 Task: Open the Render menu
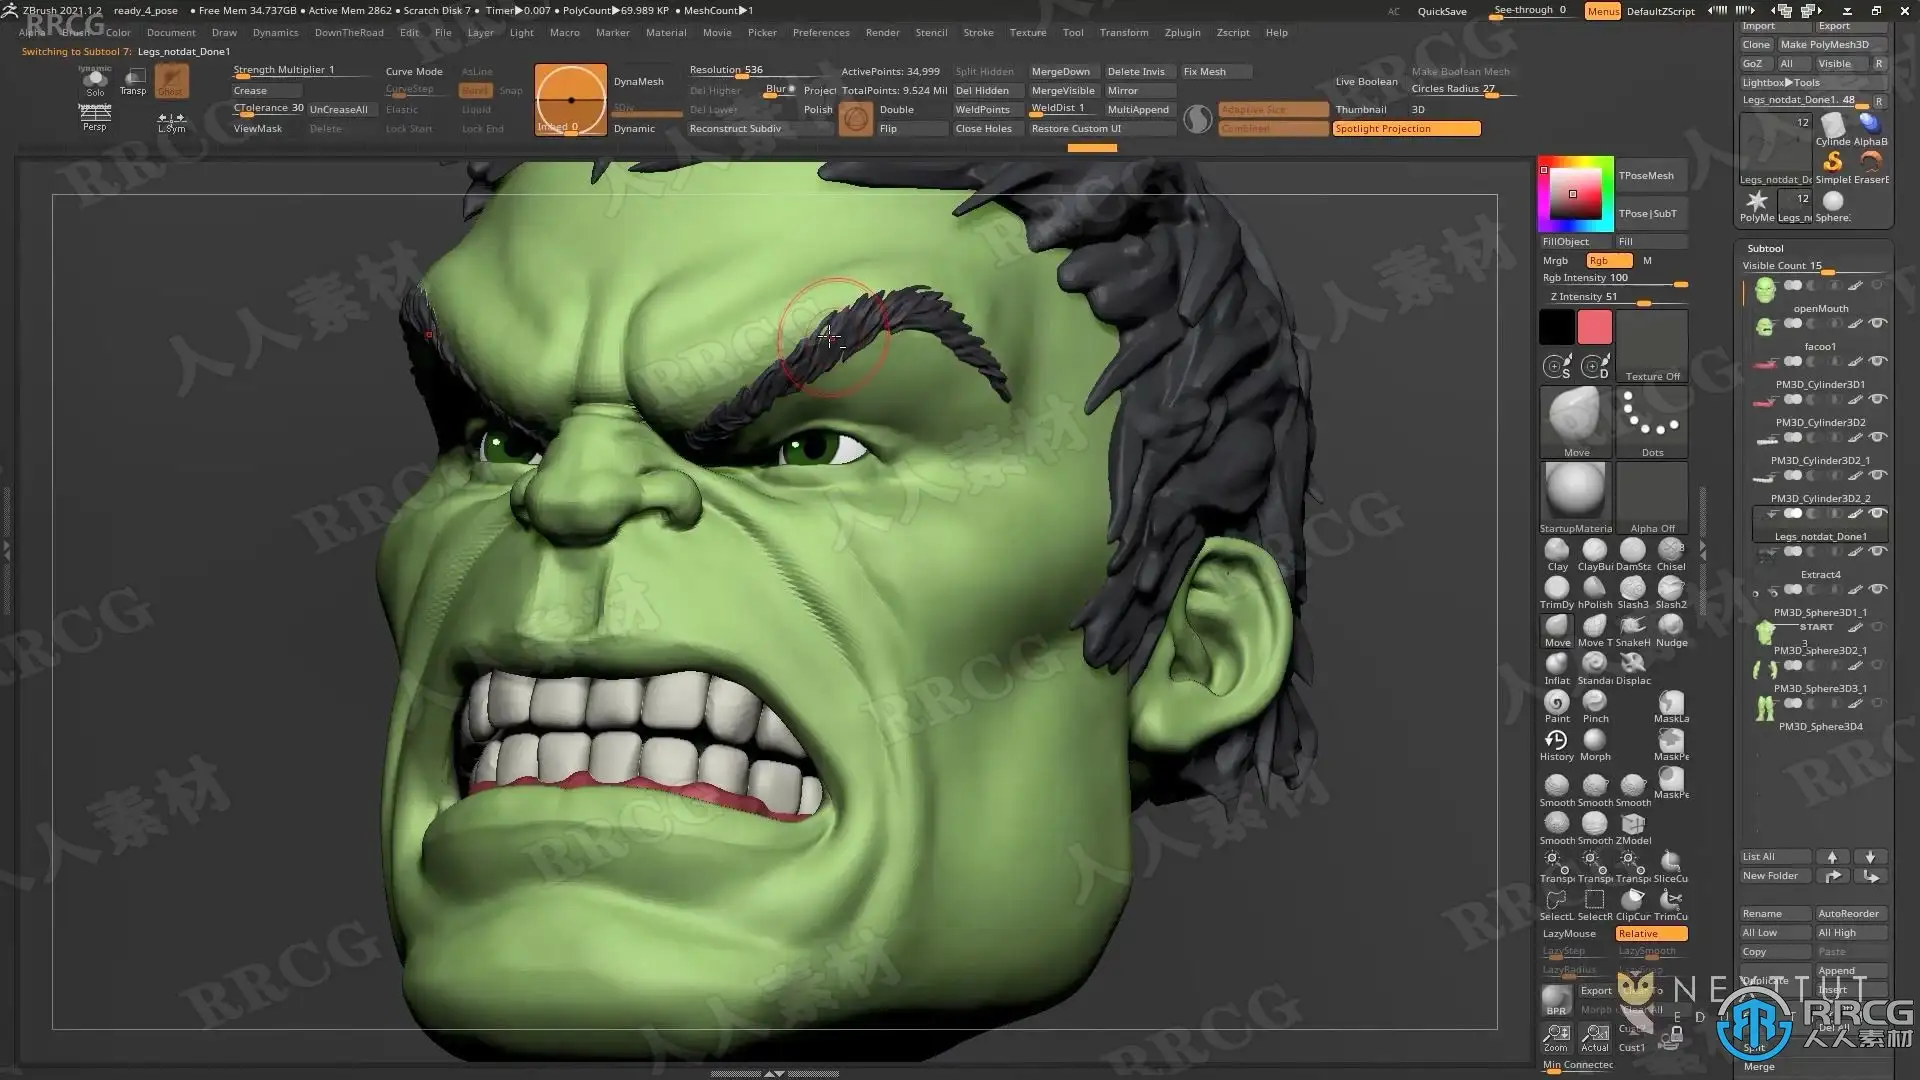tap(882, 33)
